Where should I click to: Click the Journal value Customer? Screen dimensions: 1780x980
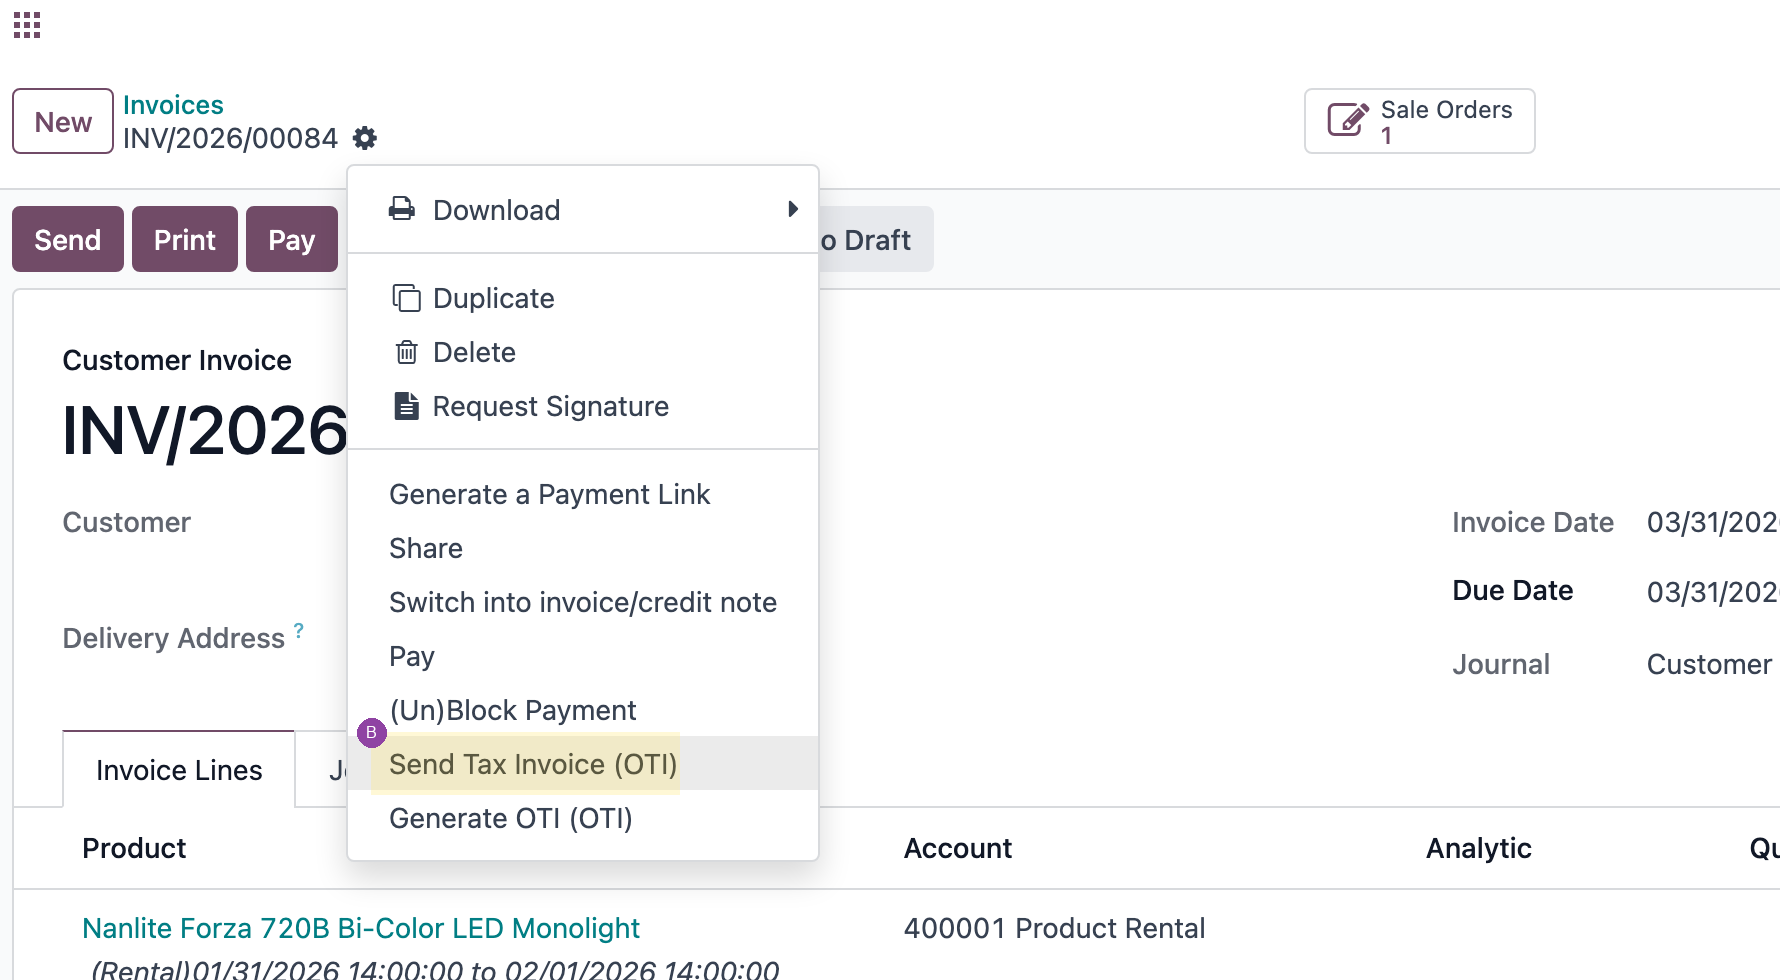coord(1709,664)
